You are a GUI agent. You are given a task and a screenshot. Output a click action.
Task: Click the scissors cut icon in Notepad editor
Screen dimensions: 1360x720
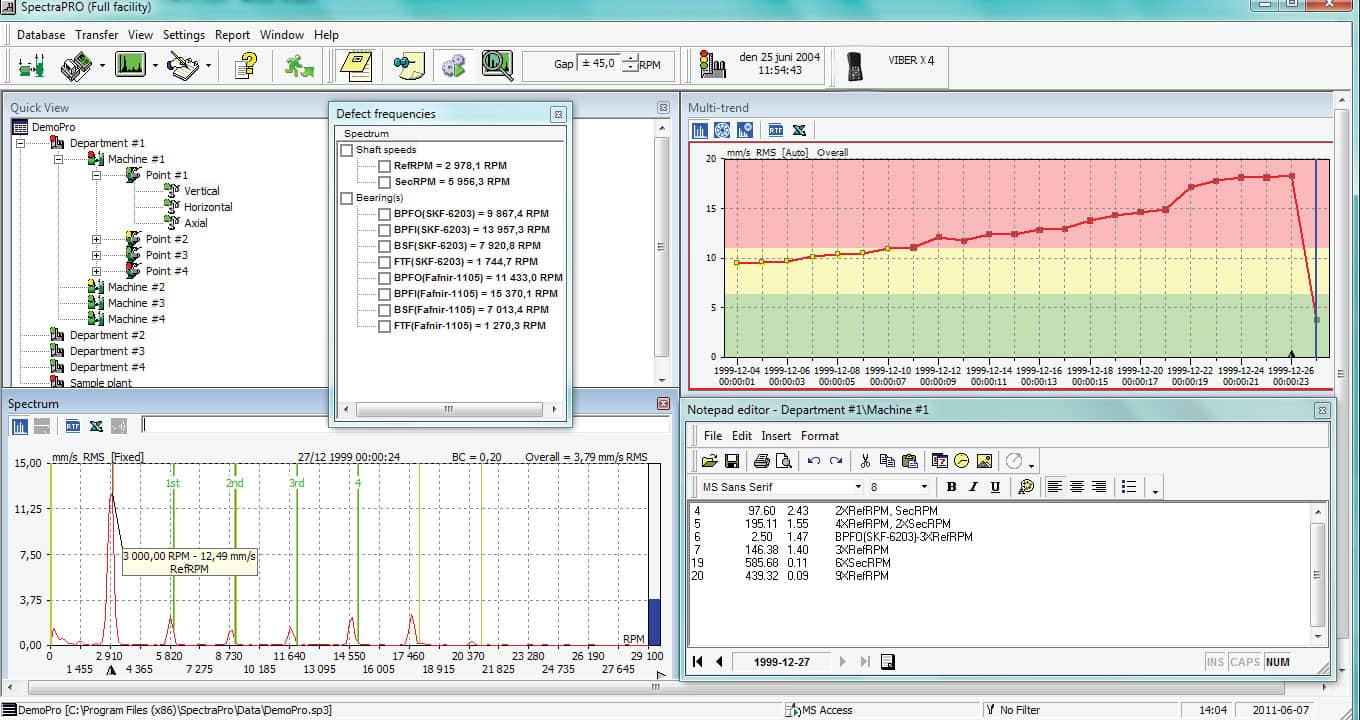866,461
